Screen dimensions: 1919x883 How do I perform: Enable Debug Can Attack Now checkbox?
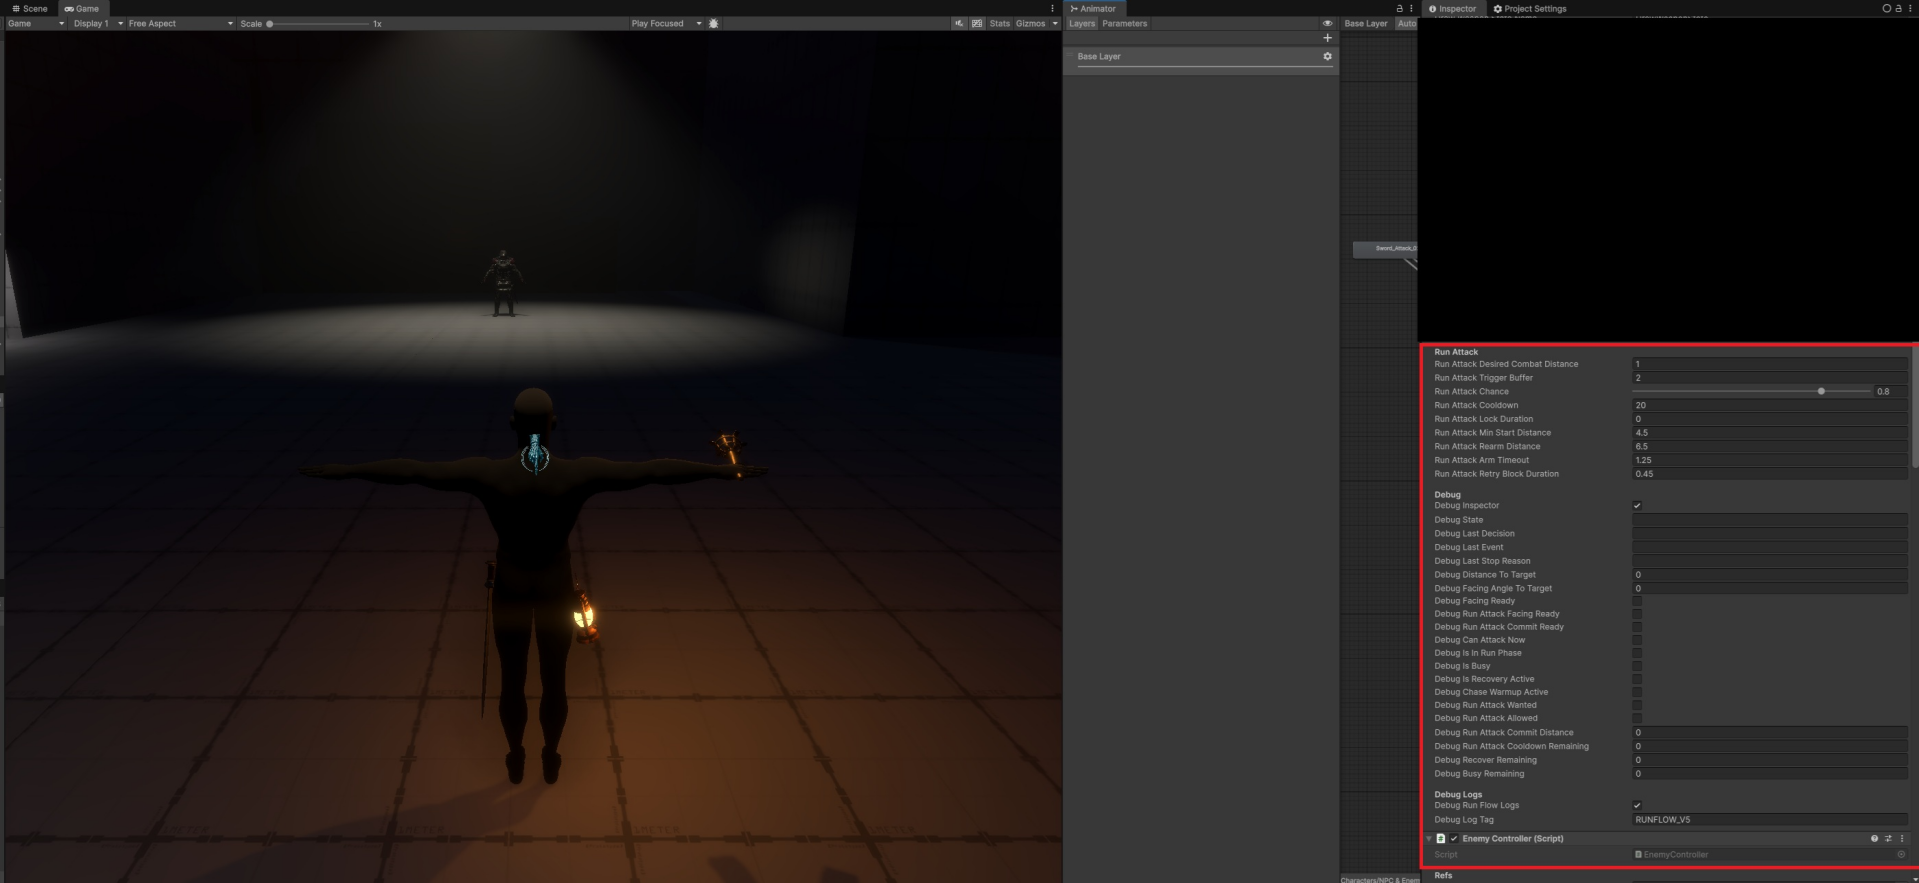pos(1637,640)
